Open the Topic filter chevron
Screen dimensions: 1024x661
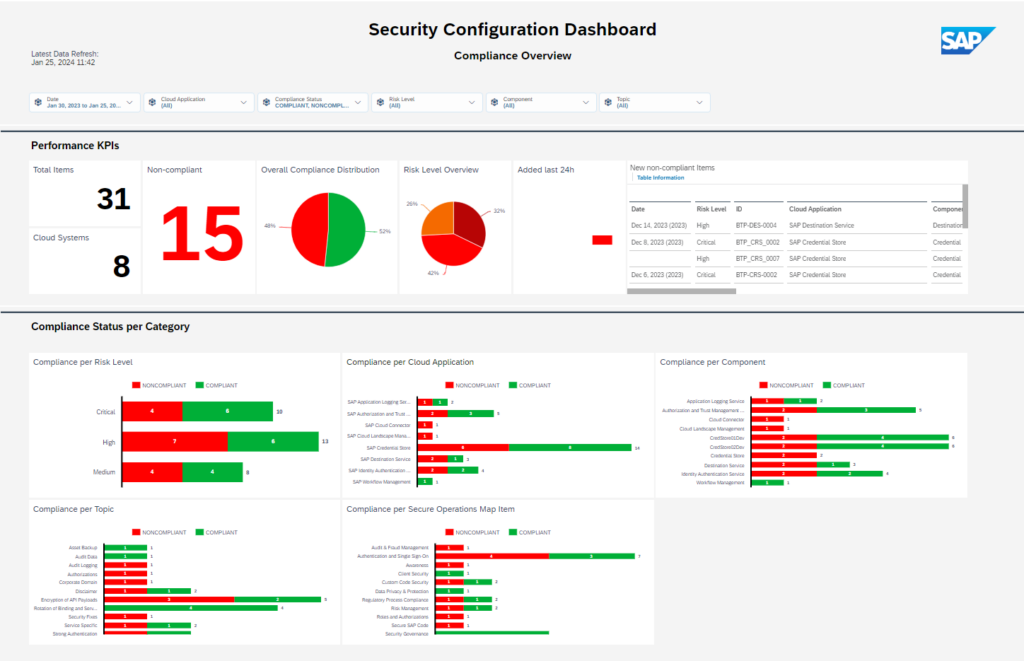click(699, 103)
